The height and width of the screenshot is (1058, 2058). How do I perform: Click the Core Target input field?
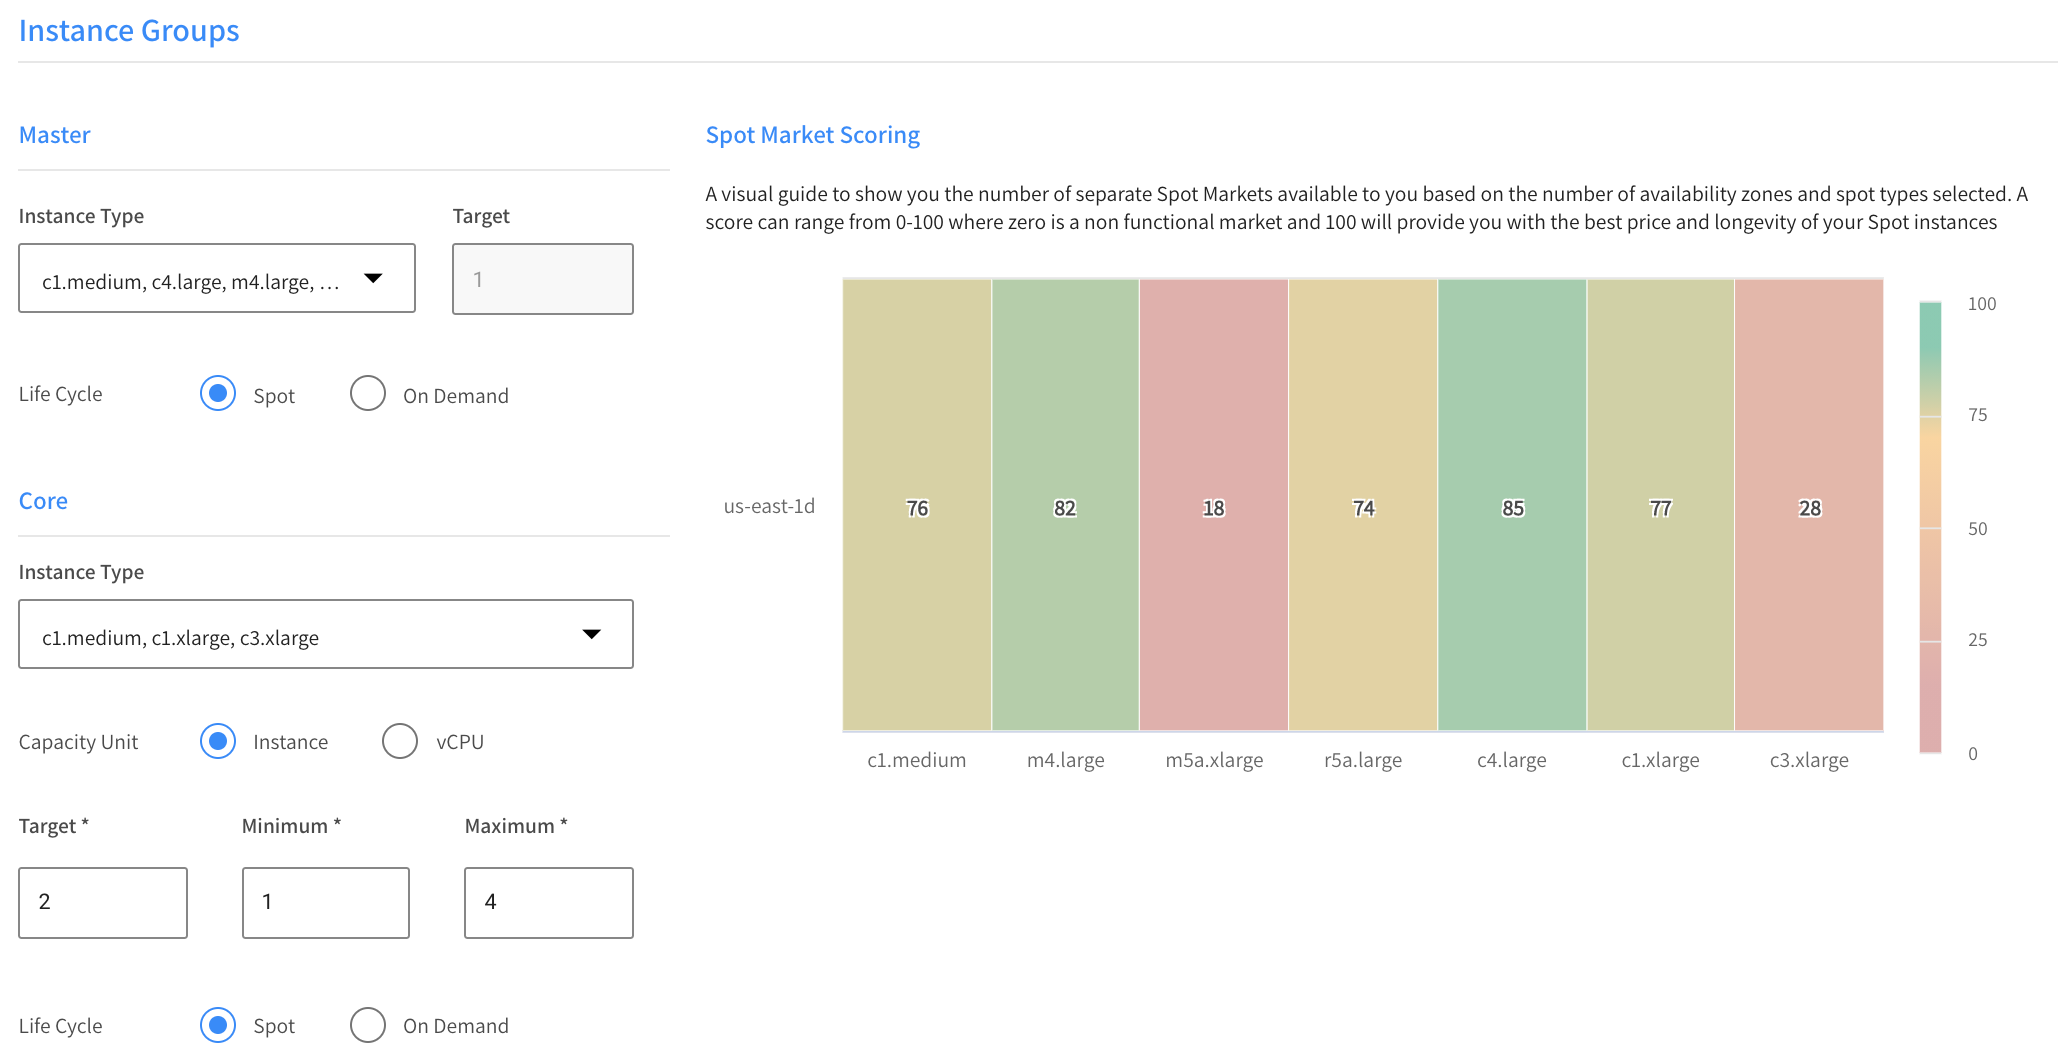(103, 903)
